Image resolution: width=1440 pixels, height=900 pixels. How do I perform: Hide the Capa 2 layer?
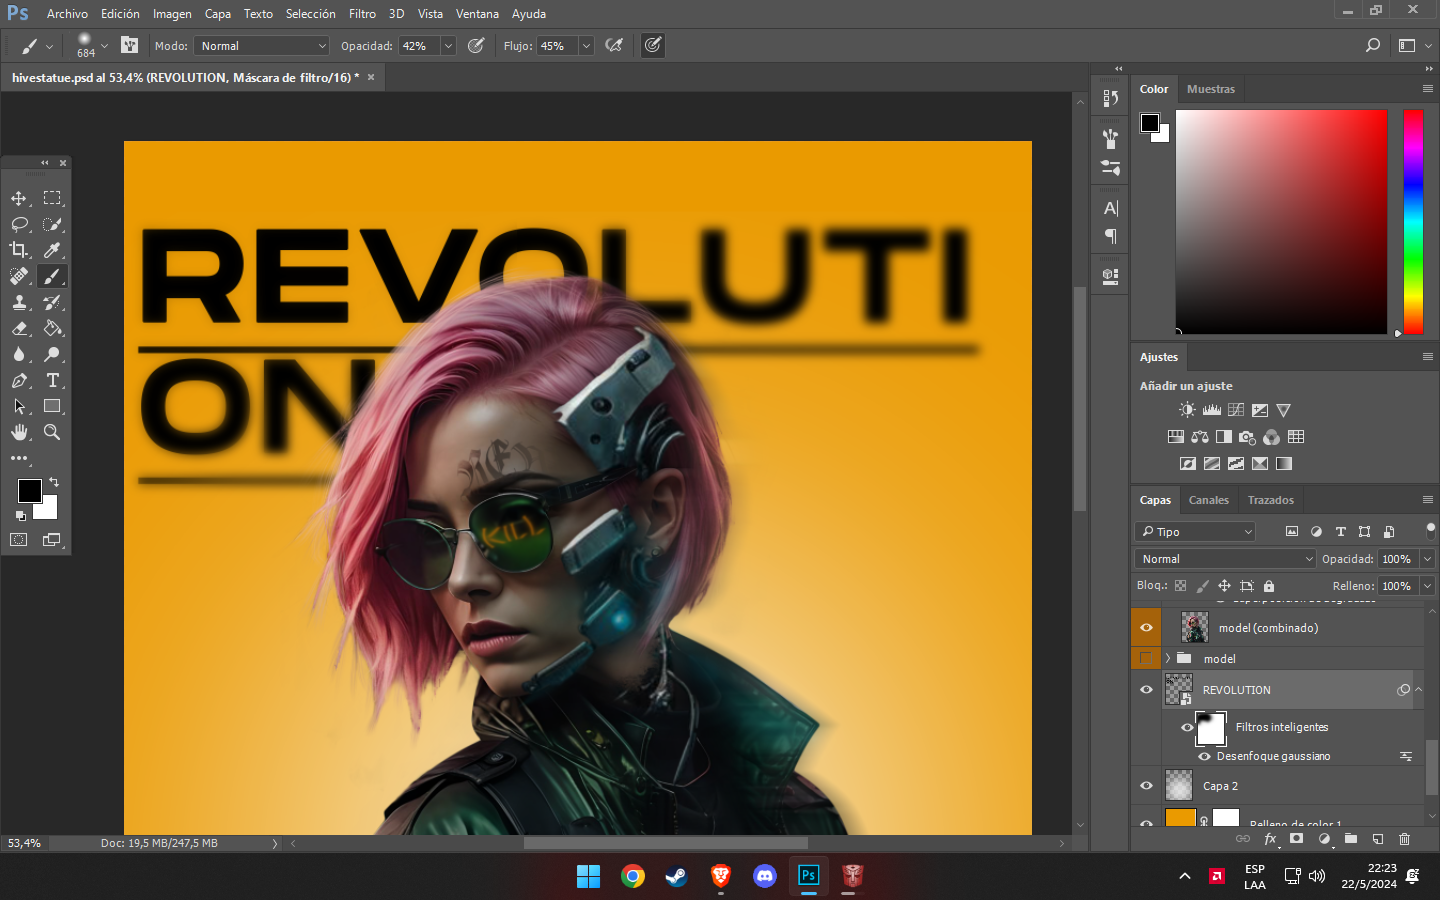point(1146,786)
